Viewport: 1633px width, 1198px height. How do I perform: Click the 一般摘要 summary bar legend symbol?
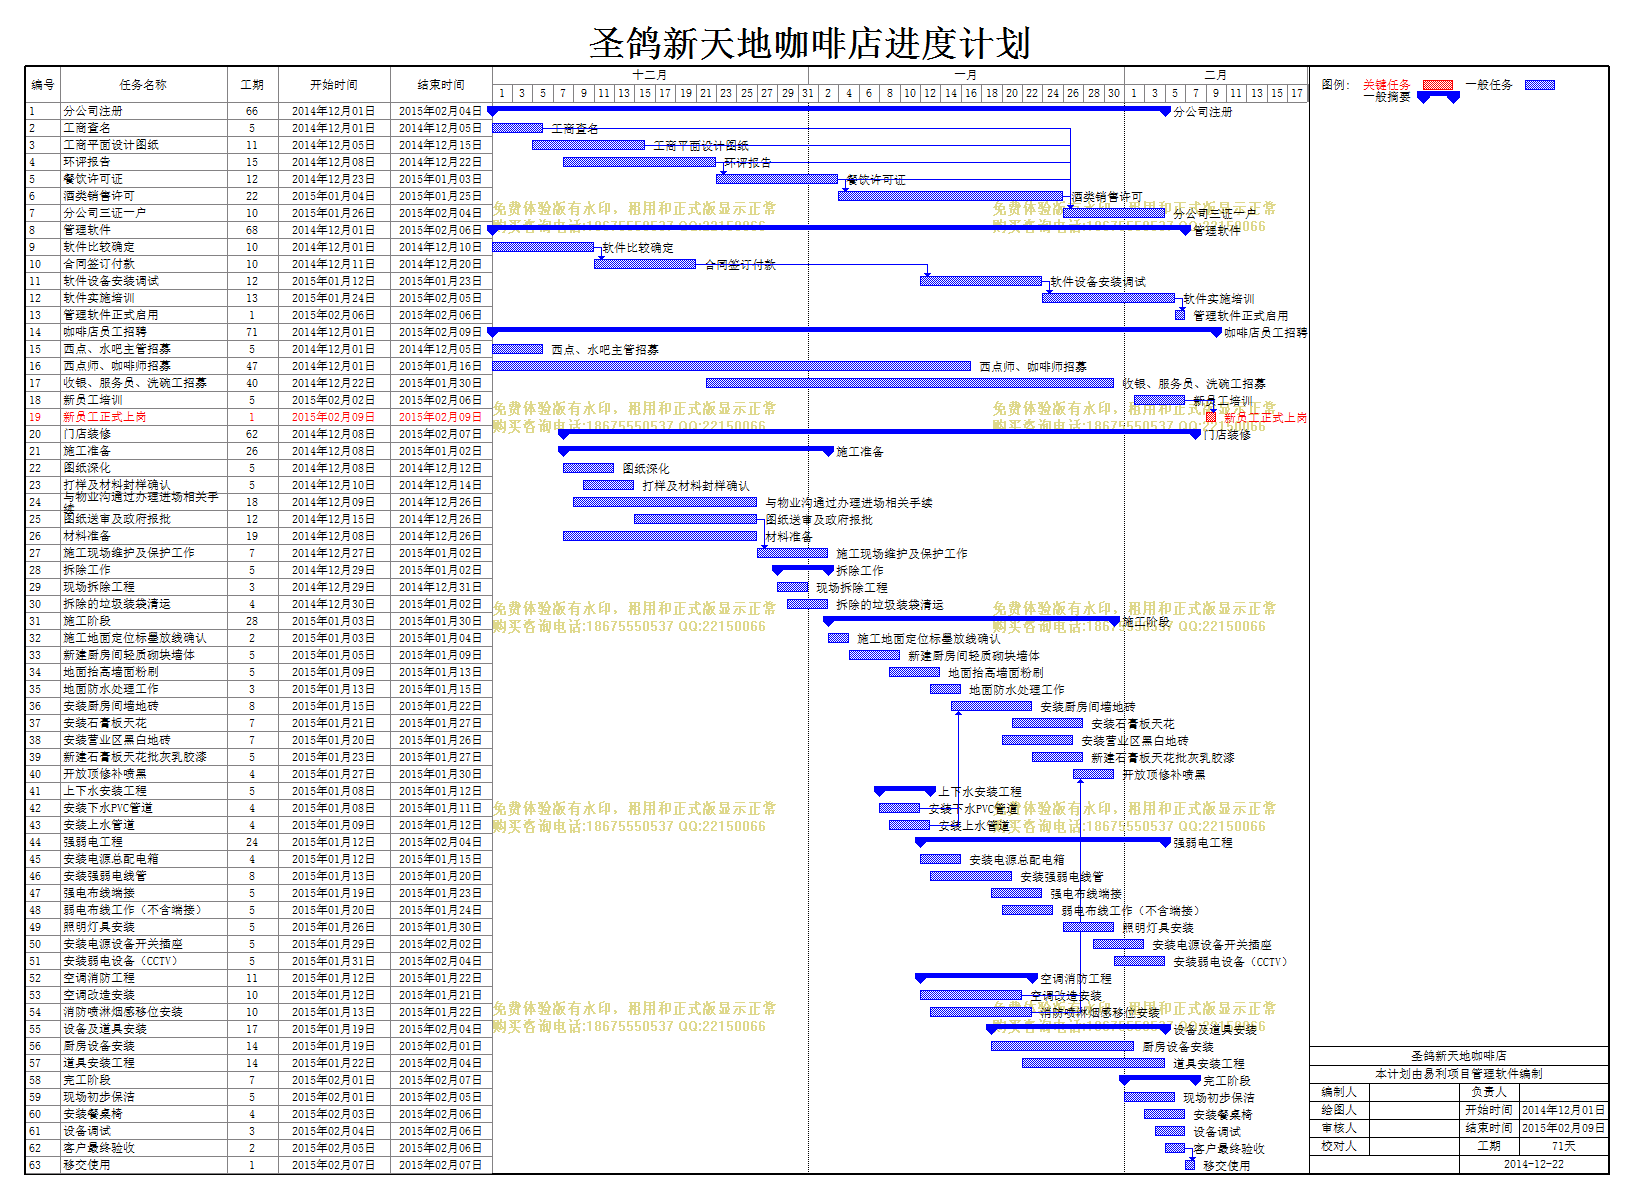[x=1438, y=97]
